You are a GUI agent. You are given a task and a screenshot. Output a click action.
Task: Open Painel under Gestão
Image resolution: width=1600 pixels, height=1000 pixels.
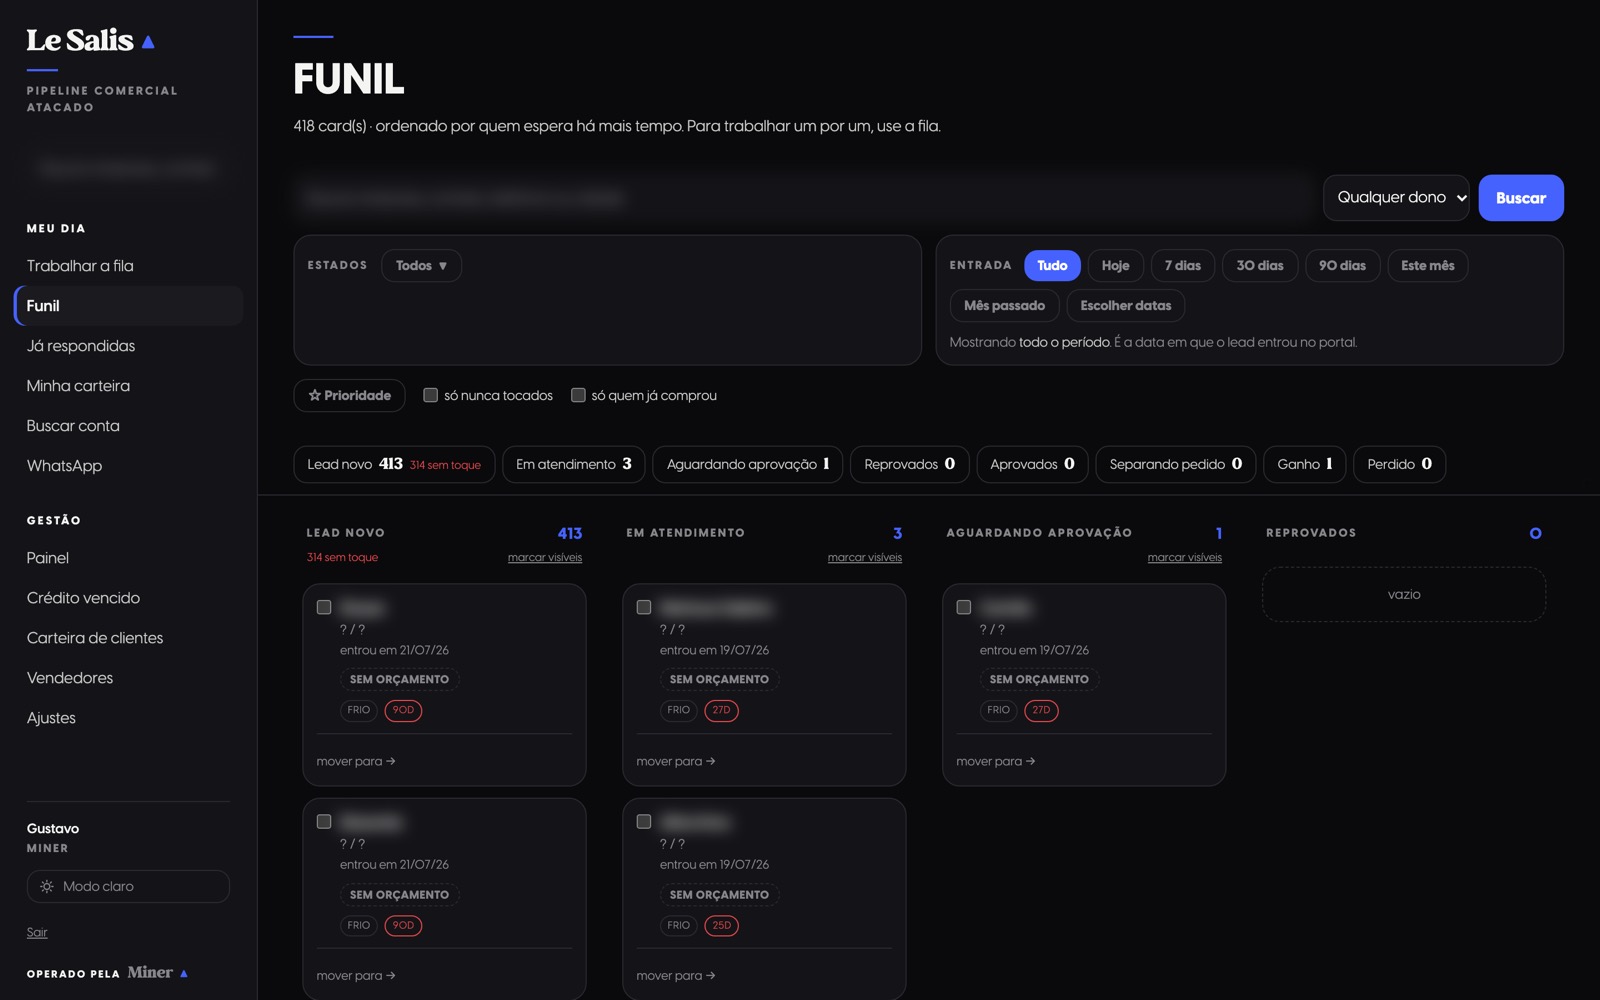pos(128,558)
